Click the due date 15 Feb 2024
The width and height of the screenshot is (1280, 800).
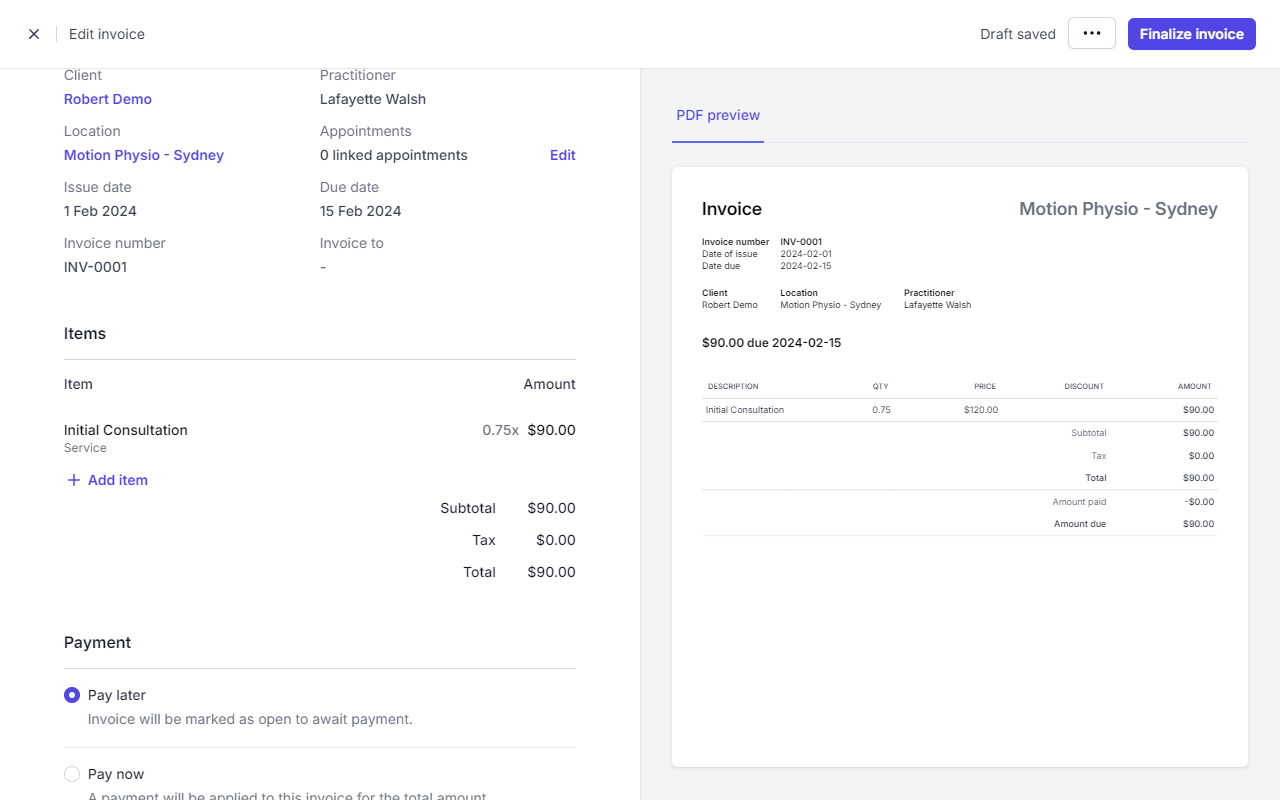[x=360, y=211]
